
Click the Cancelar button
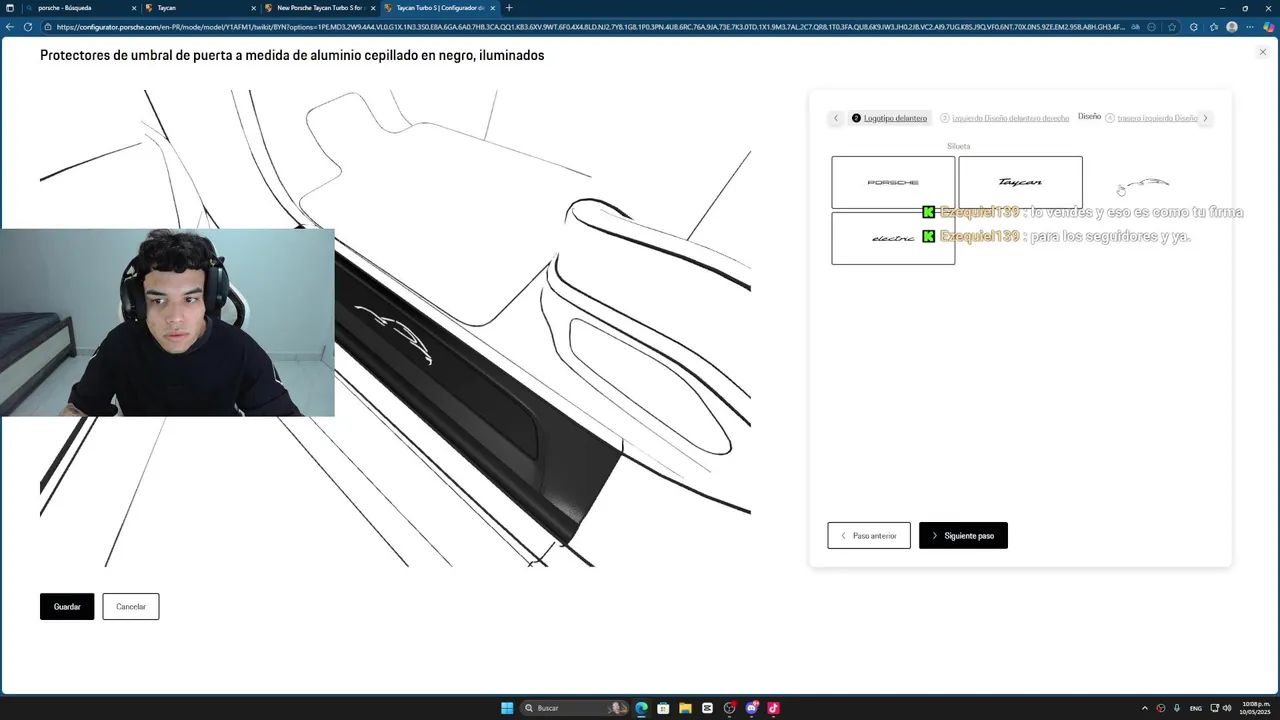(131, 606)
